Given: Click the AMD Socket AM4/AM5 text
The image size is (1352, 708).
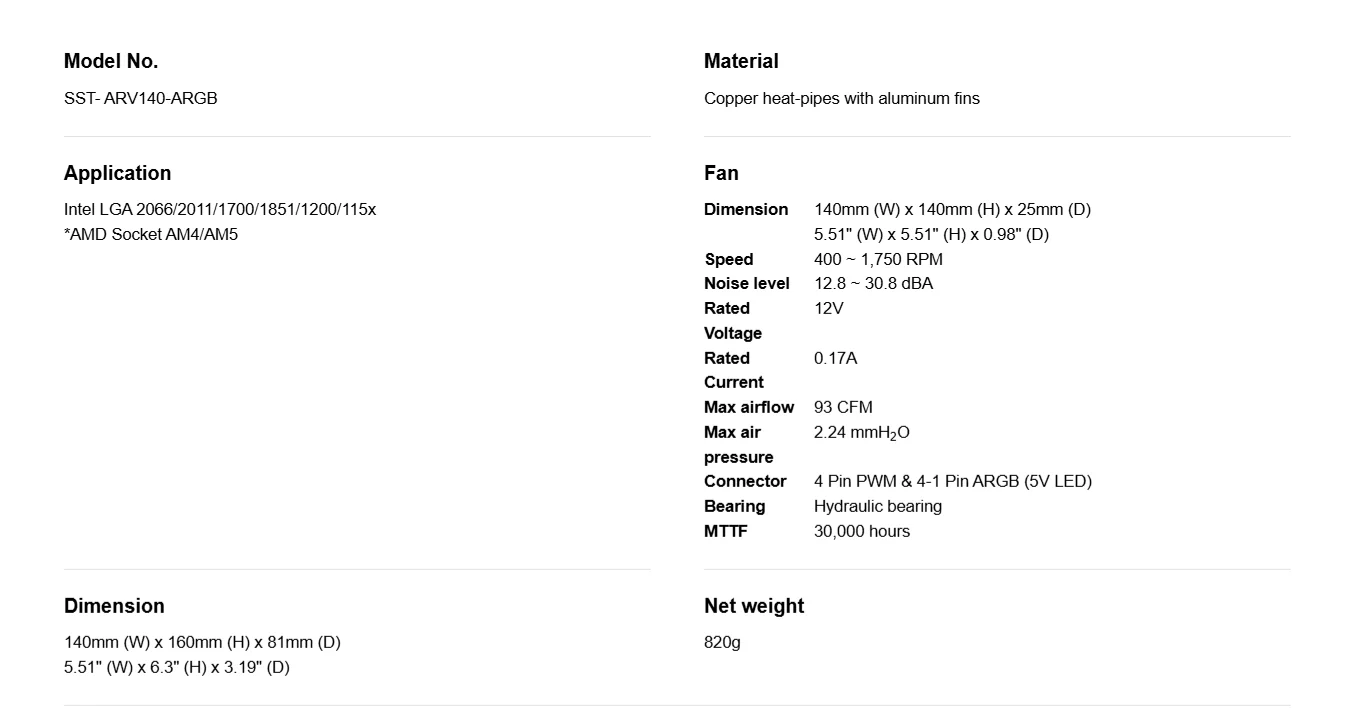Looking at the screenshot, I should 151,234.
